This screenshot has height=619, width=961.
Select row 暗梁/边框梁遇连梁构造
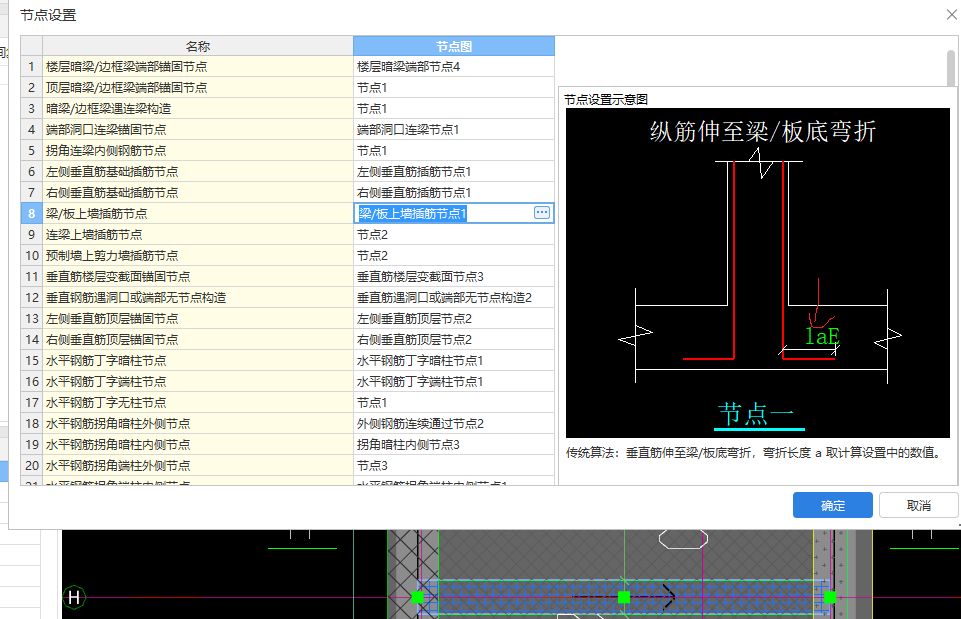197,108
